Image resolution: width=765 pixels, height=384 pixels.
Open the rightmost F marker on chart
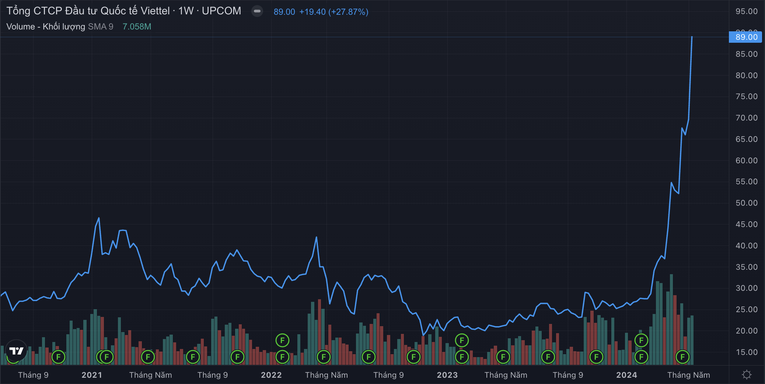(x=683, y=357)
